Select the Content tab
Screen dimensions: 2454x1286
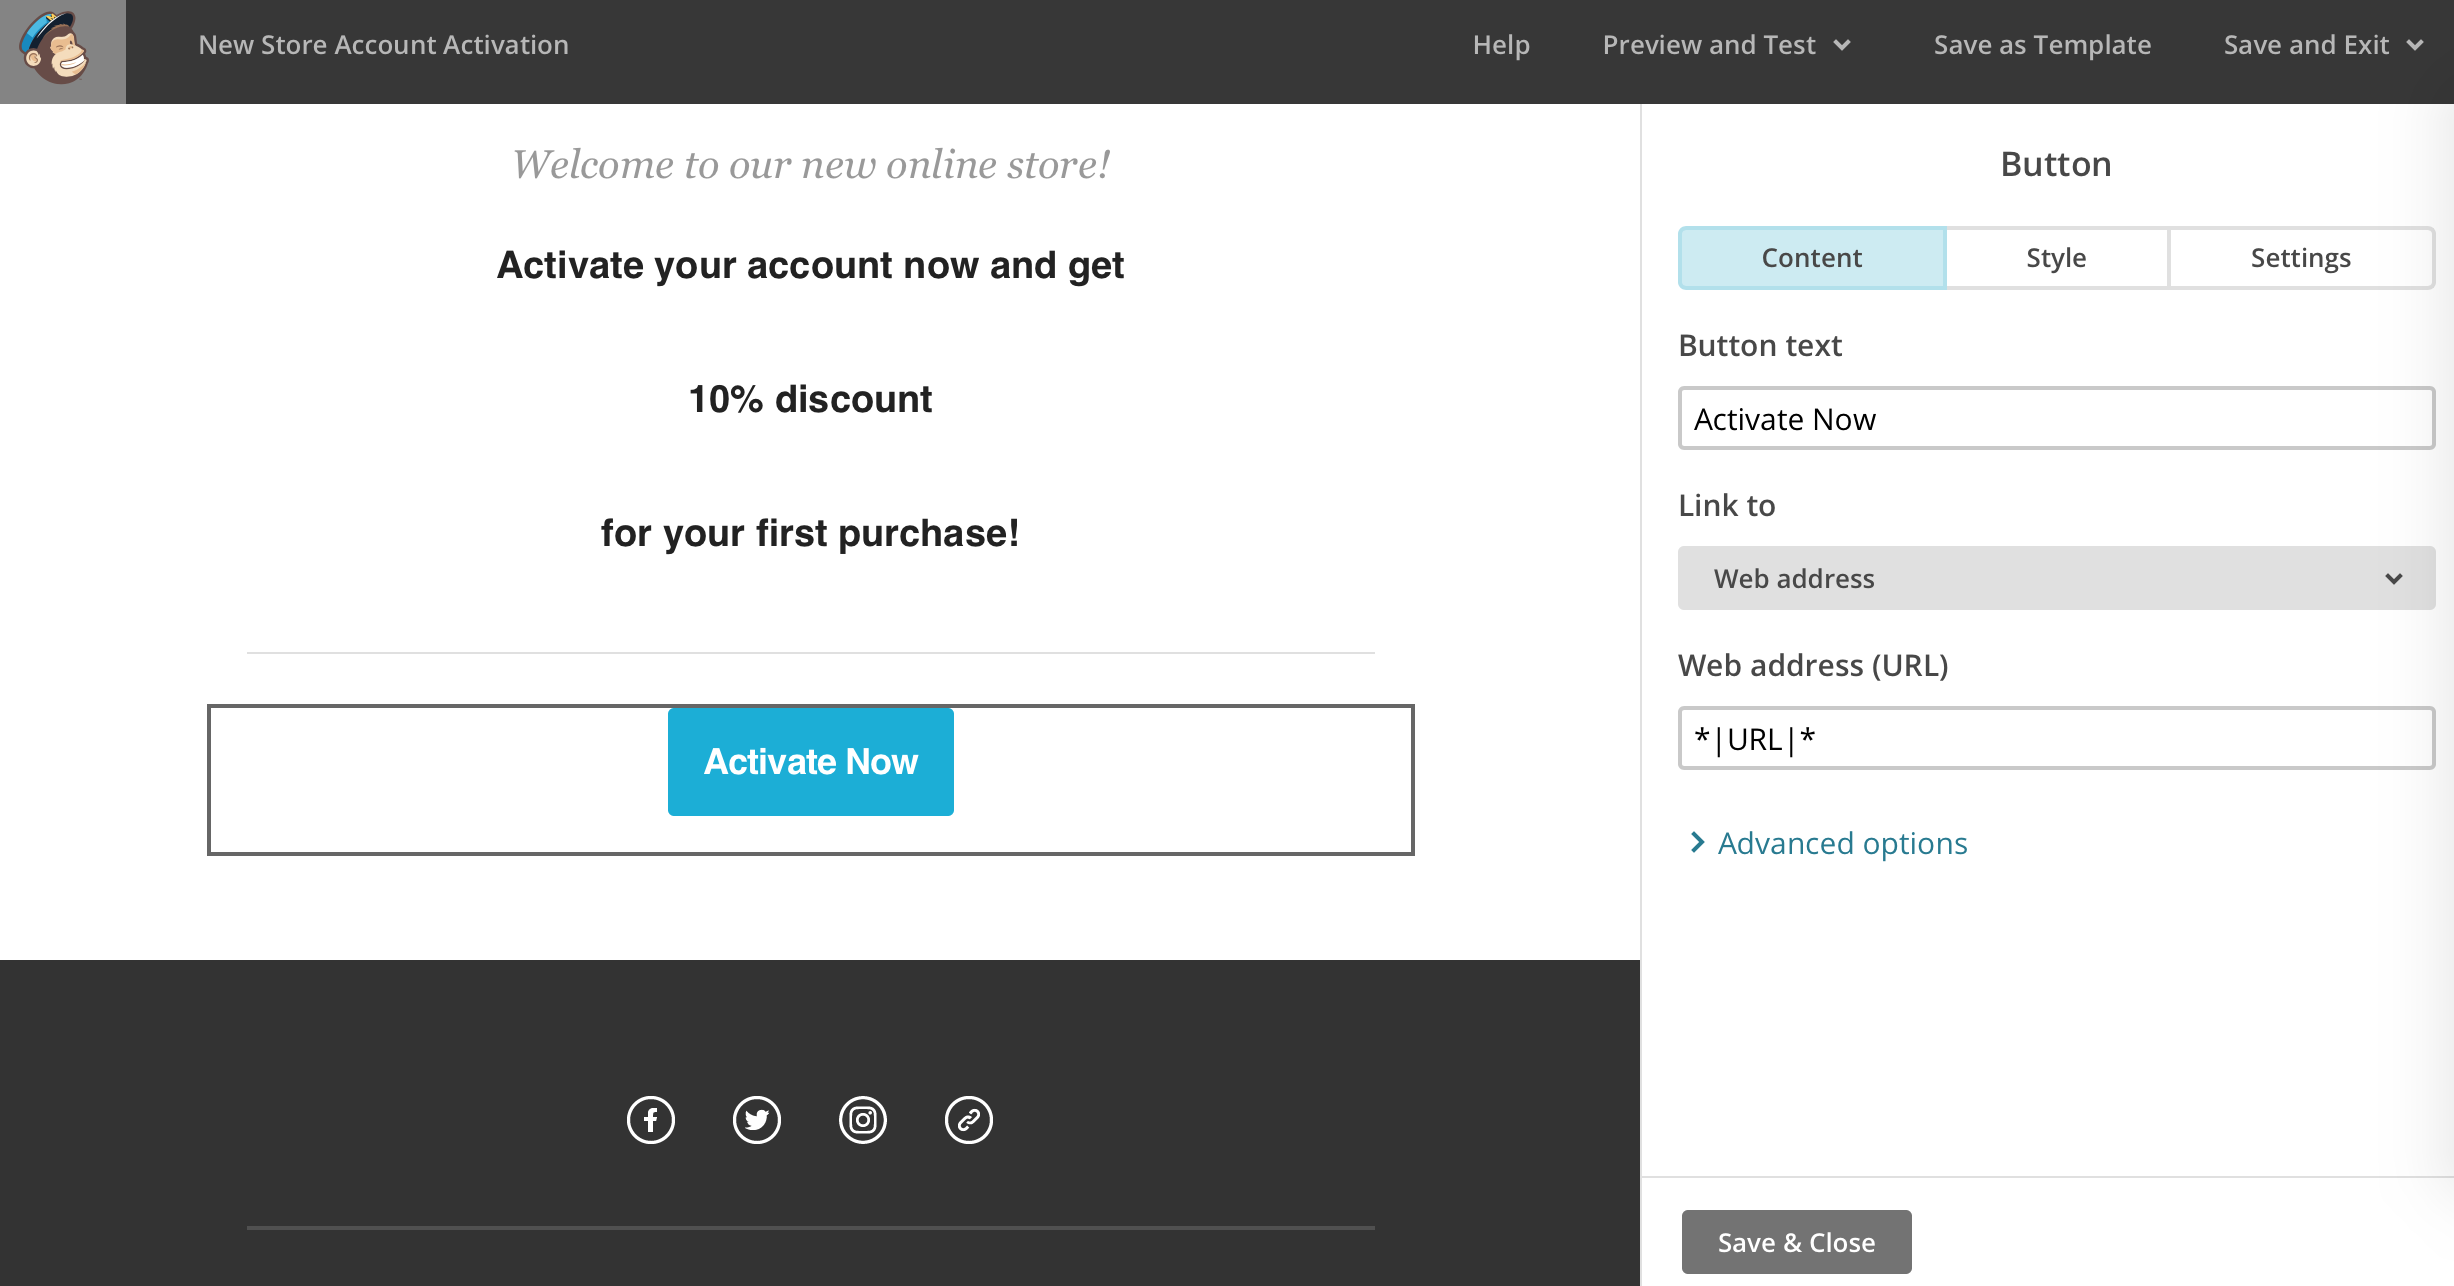pyautogui.click(x=1812, y=258)
